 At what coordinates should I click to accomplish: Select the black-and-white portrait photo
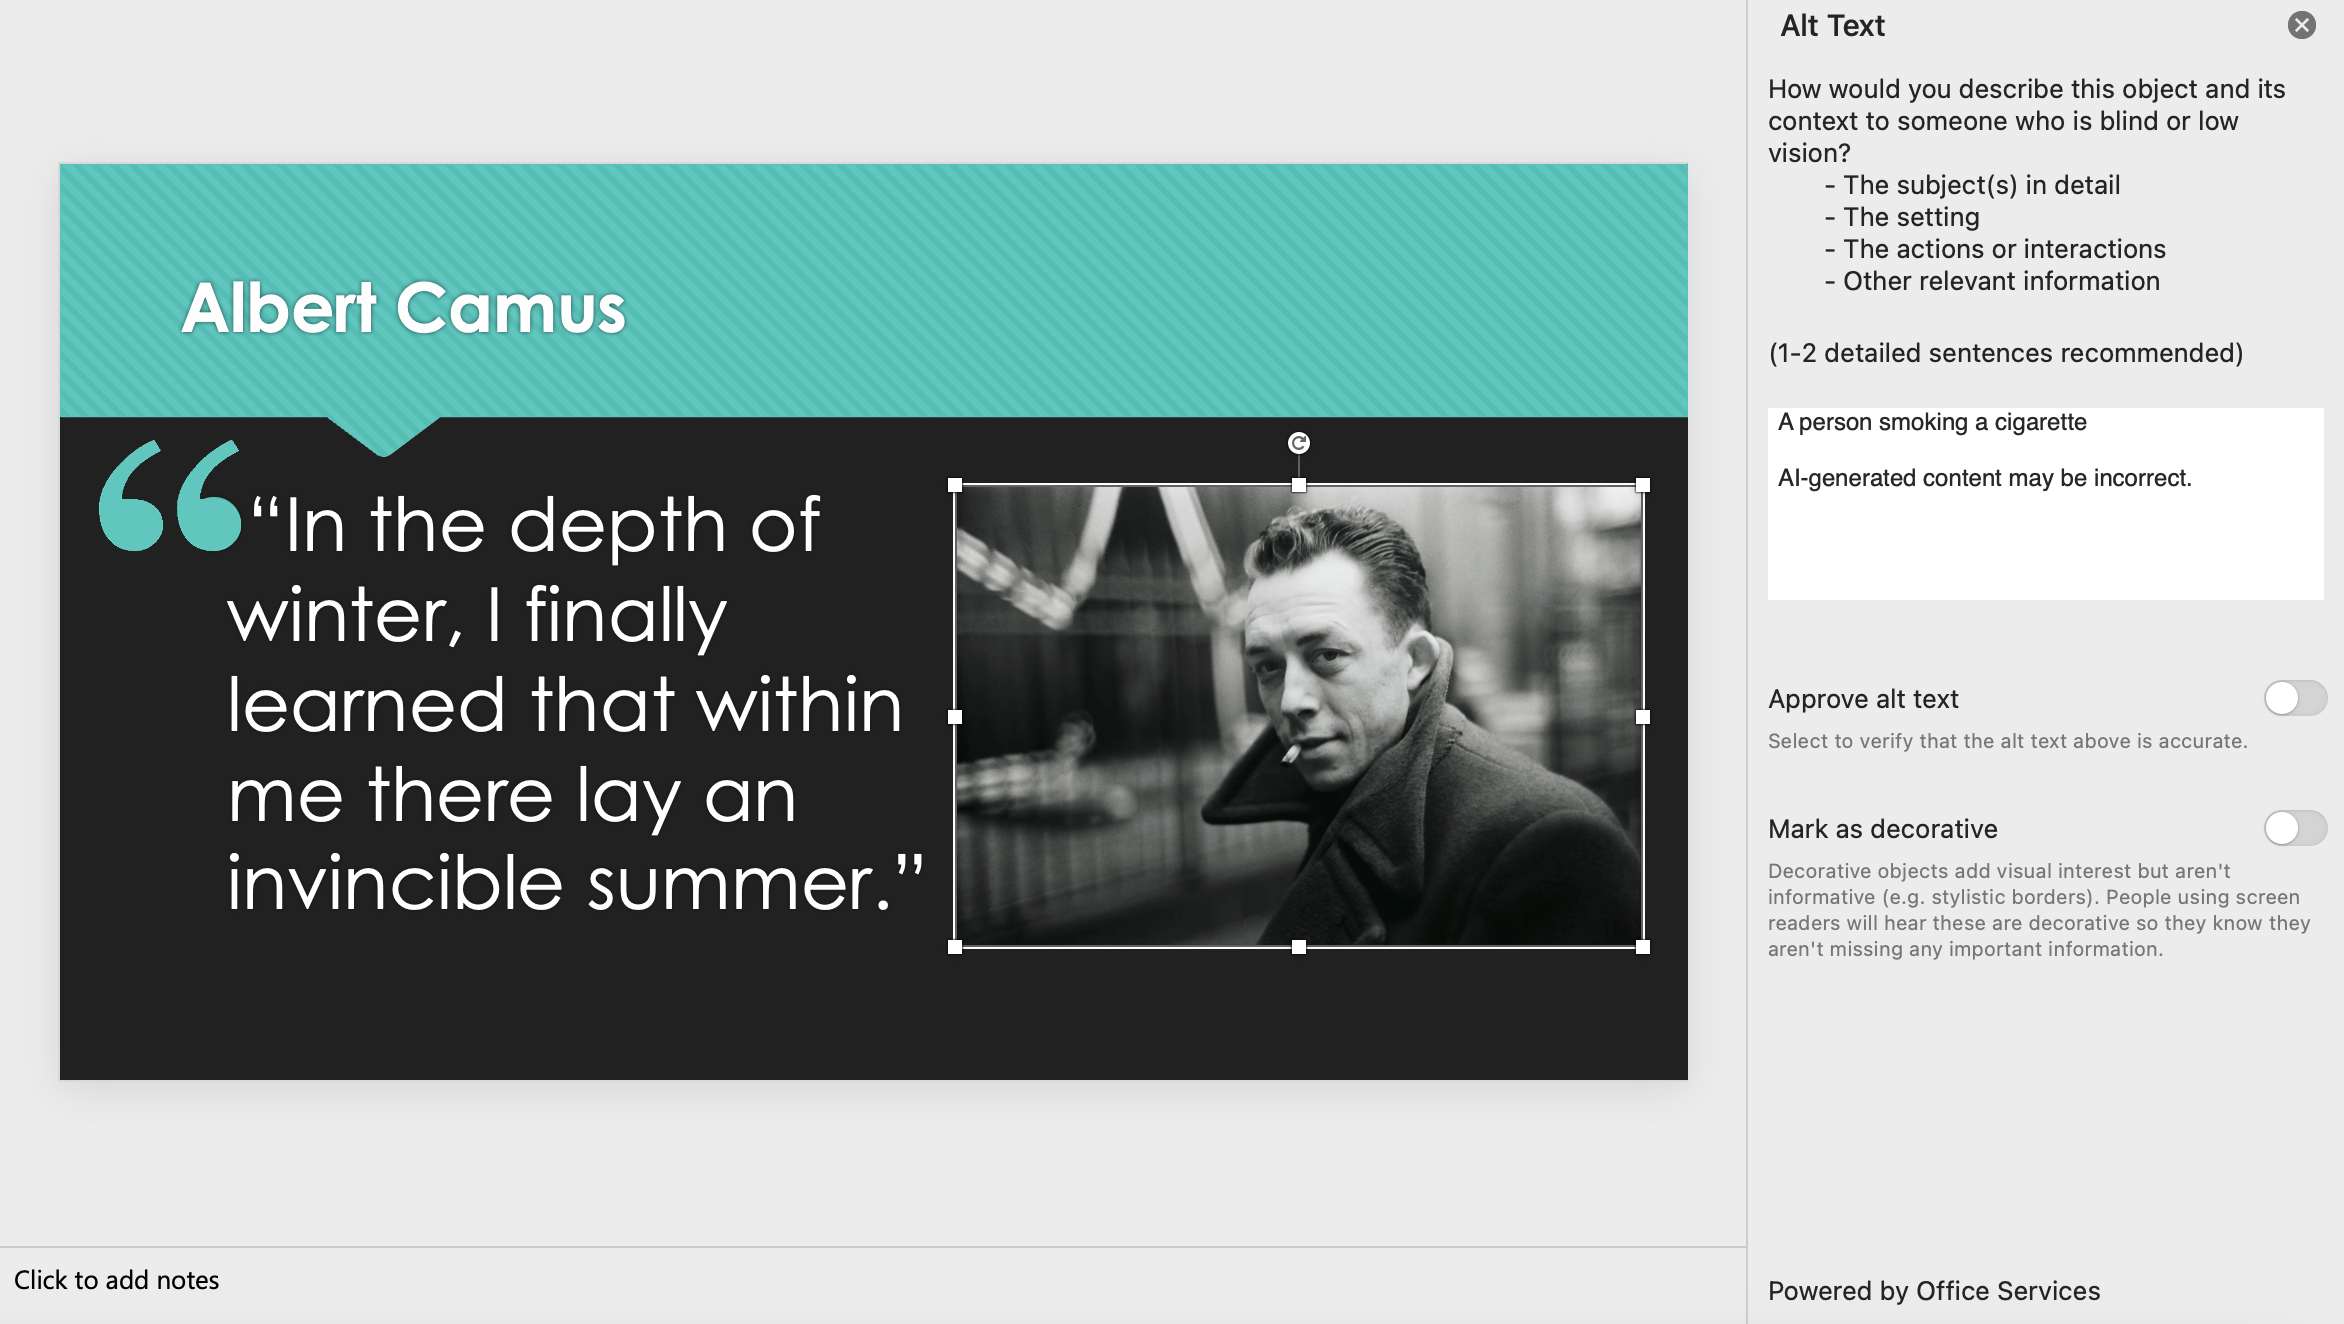(1298, 717)
